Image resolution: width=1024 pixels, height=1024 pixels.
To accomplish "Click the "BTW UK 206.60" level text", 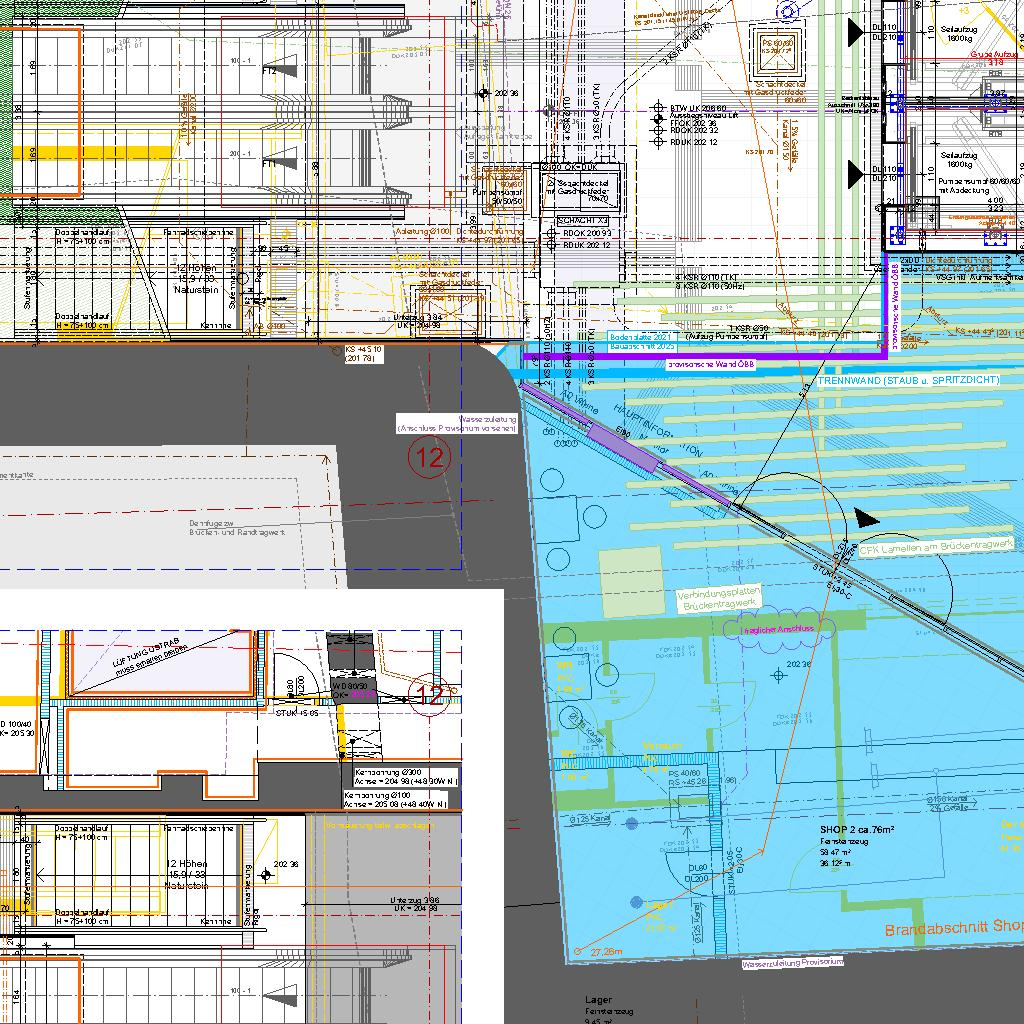I will (698, 108).
